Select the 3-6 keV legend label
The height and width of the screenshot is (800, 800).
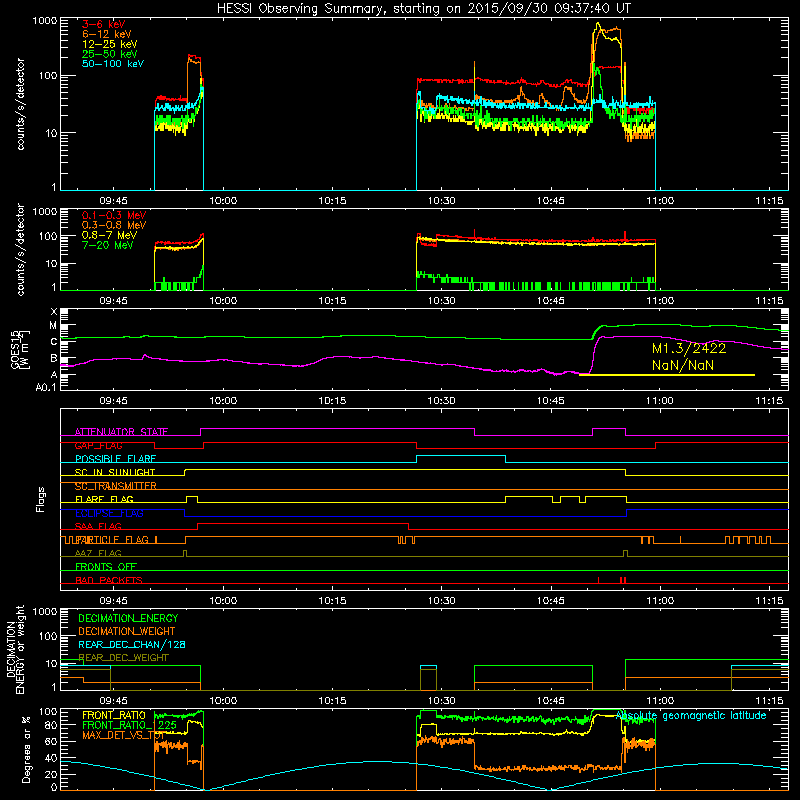(103, 24)
